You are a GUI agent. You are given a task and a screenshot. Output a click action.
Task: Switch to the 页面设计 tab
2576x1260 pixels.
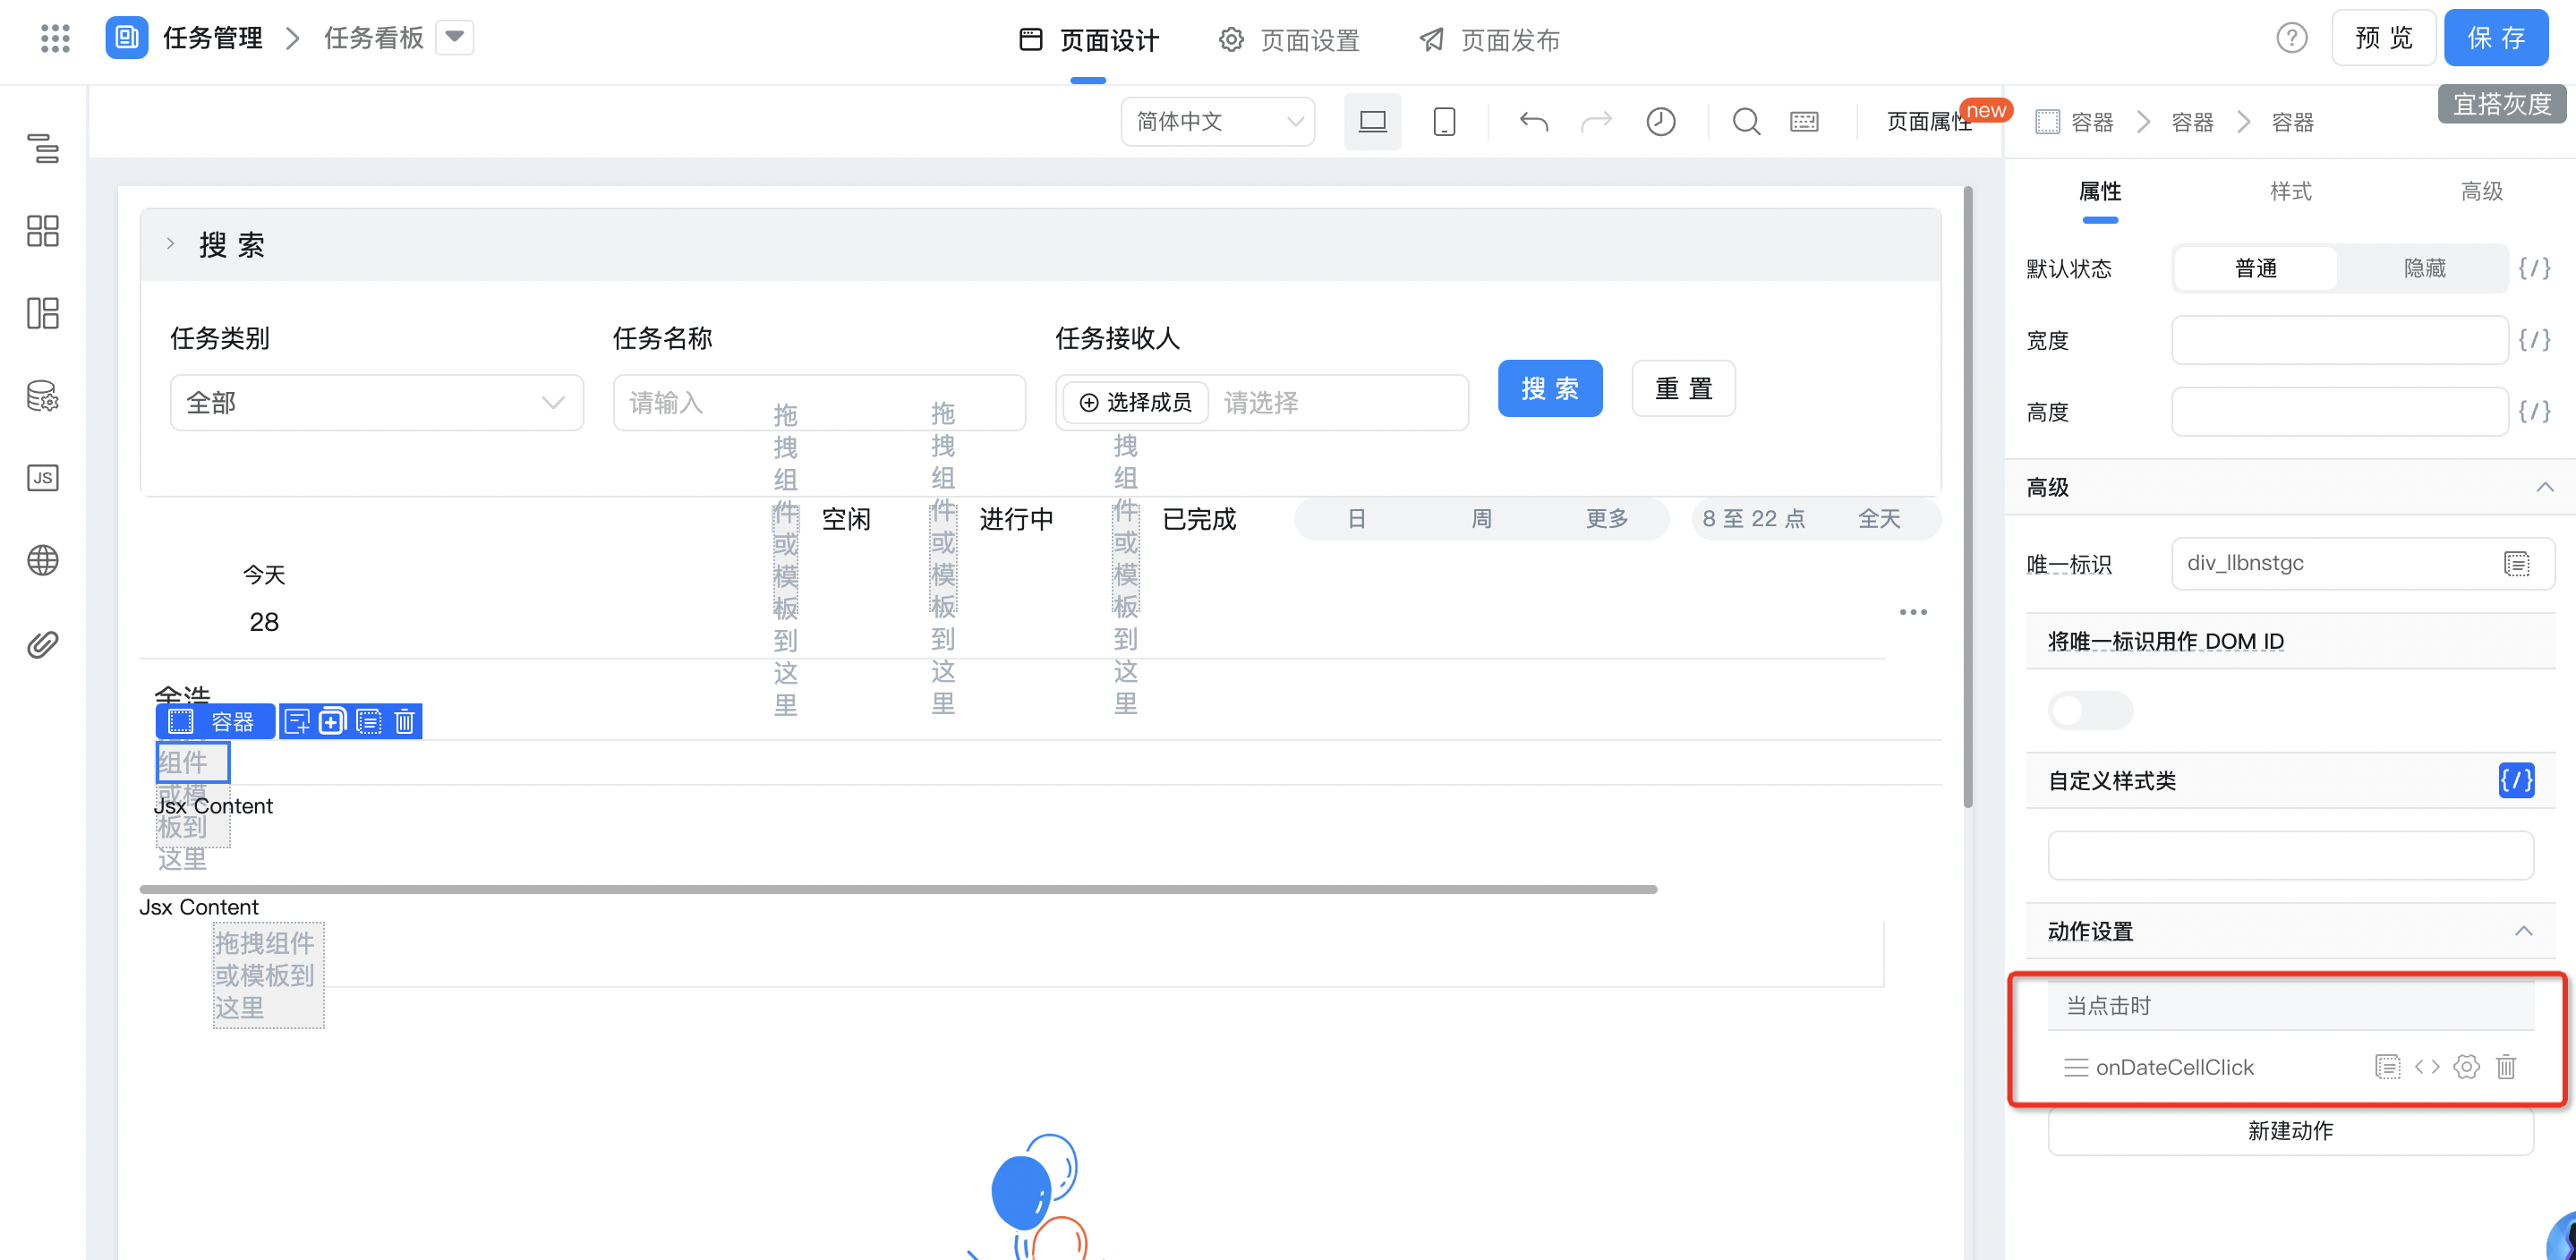pos(1088,40)
